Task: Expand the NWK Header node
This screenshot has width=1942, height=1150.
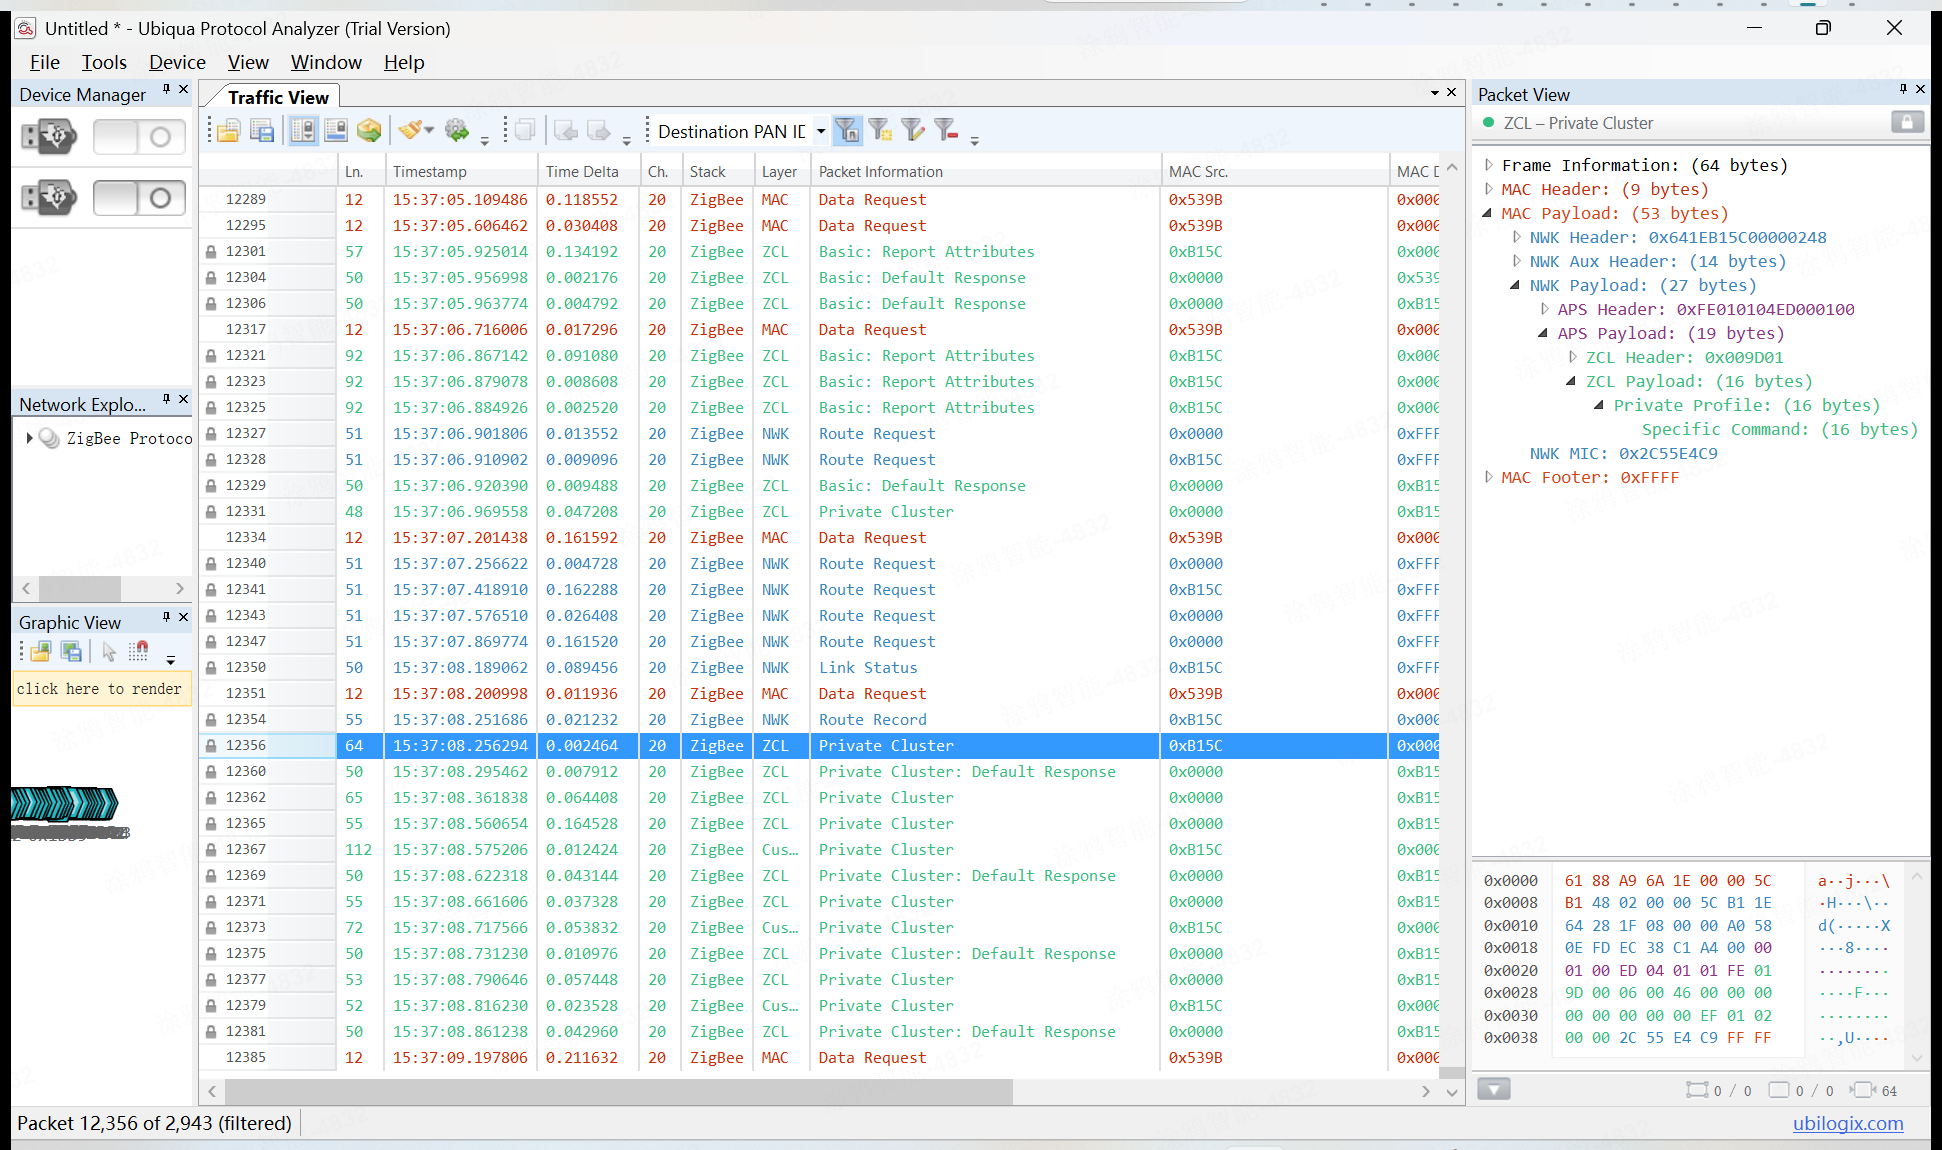Action: pyautogui.click(x=1516, y=237)
